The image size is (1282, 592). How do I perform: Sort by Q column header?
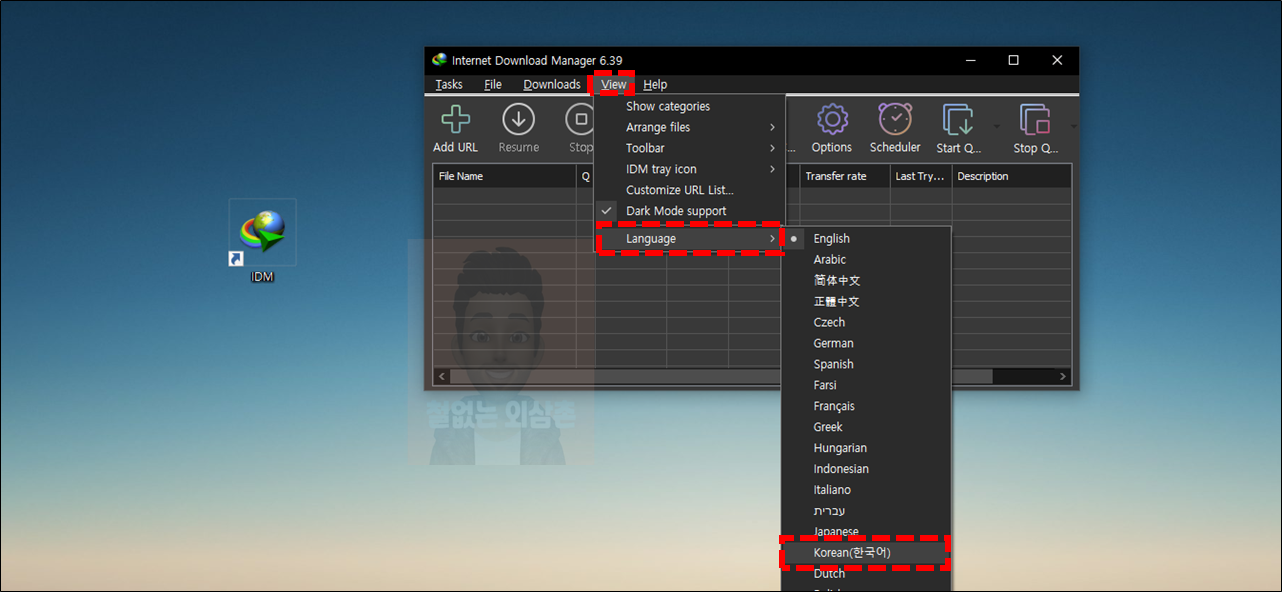tap(585, 176)
